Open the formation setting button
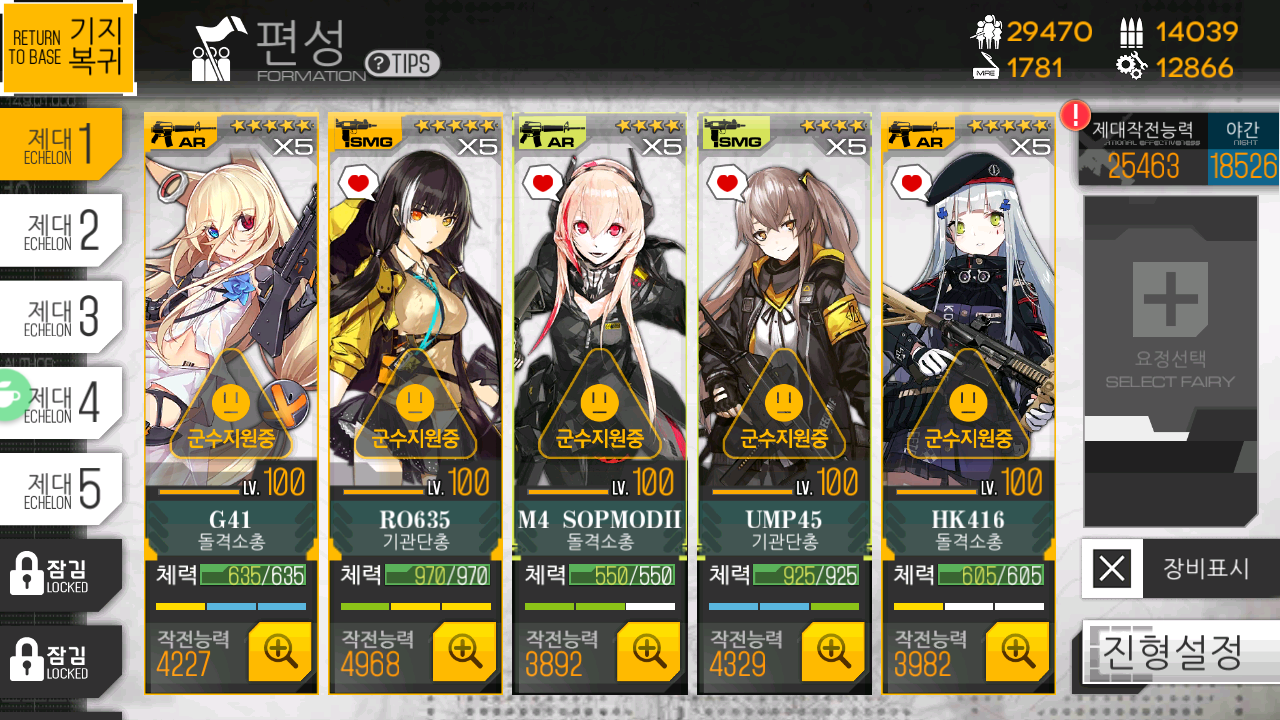Image resolution: width=1280 pixels, height=720 pixels. click(1180, 652)
